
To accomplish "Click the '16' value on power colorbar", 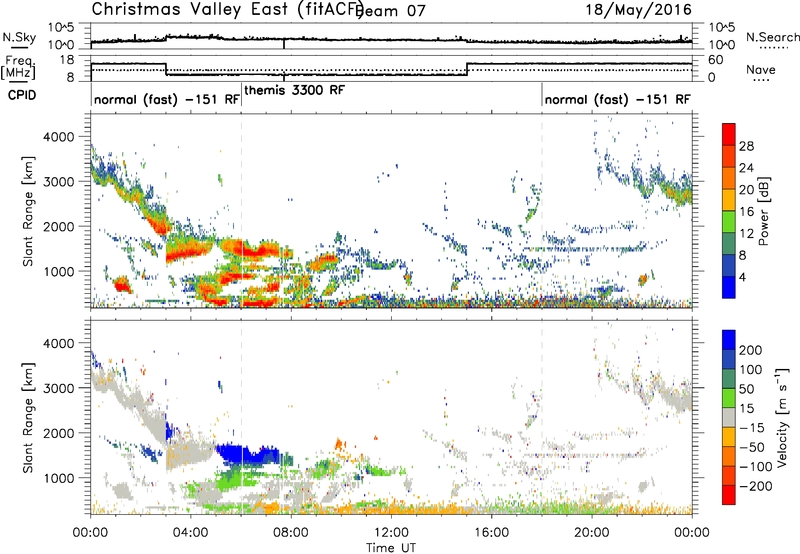I will click(x=746, y=212).
